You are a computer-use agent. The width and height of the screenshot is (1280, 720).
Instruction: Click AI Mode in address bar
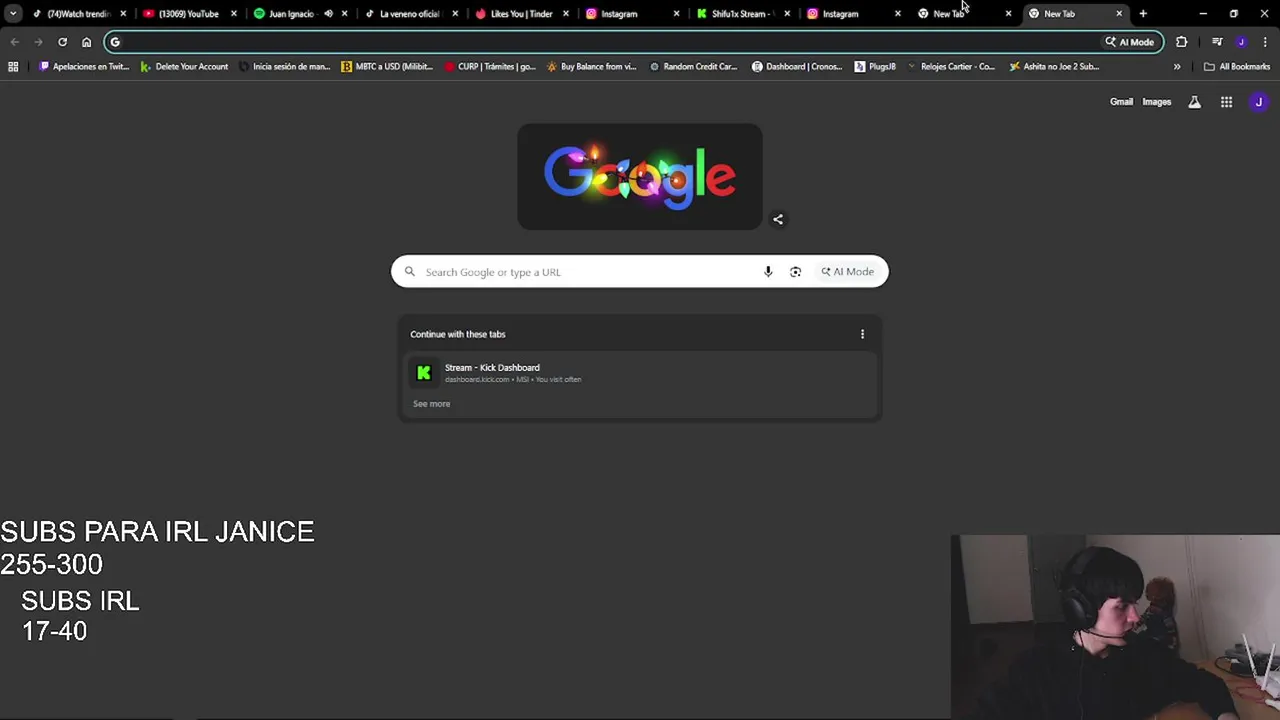point(1130,42)
